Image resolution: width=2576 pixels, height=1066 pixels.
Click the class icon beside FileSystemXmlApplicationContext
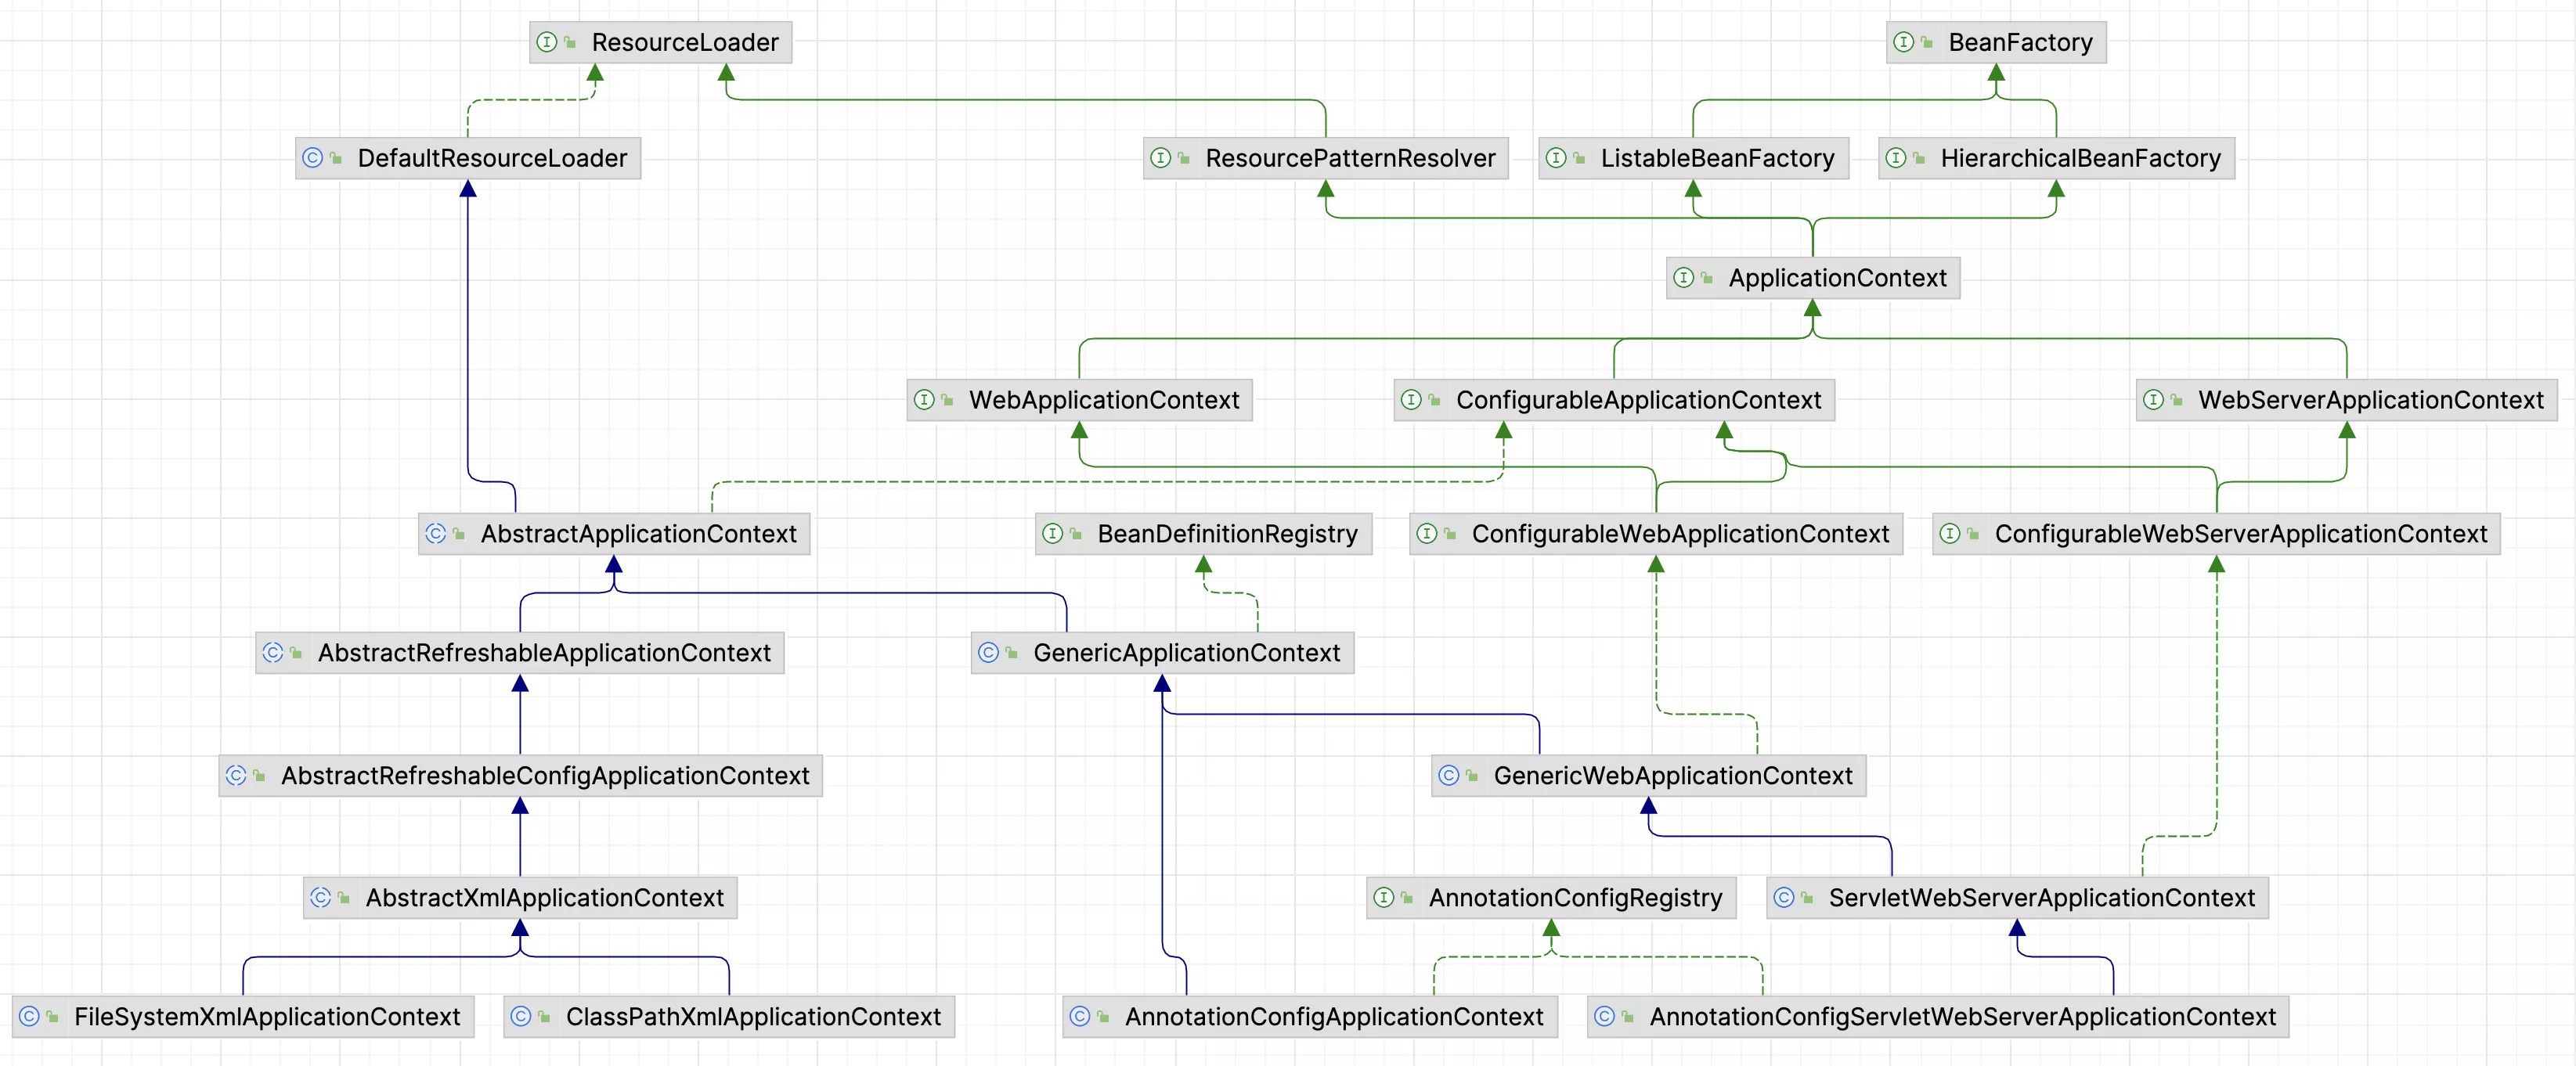pyautogui.click(x=30, y=1017)
